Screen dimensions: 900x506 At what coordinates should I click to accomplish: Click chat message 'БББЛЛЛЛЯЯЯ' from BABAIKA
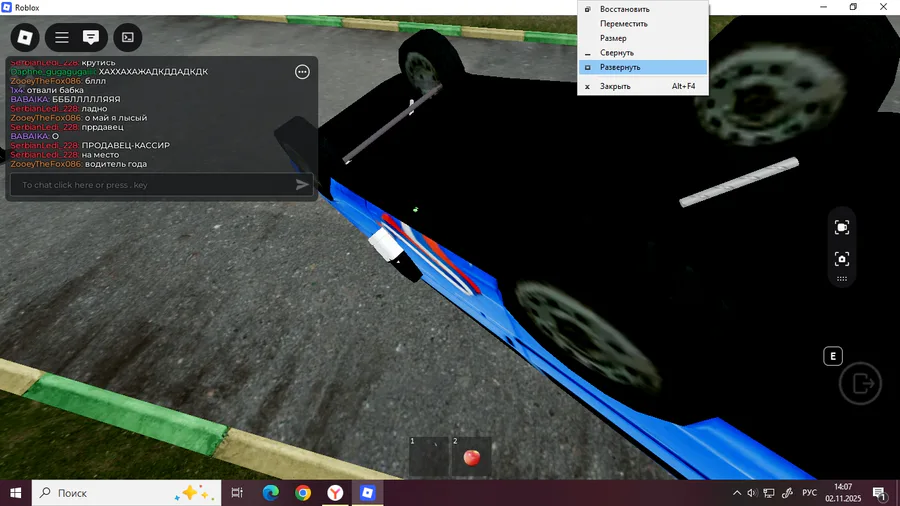tap(86, 99)
